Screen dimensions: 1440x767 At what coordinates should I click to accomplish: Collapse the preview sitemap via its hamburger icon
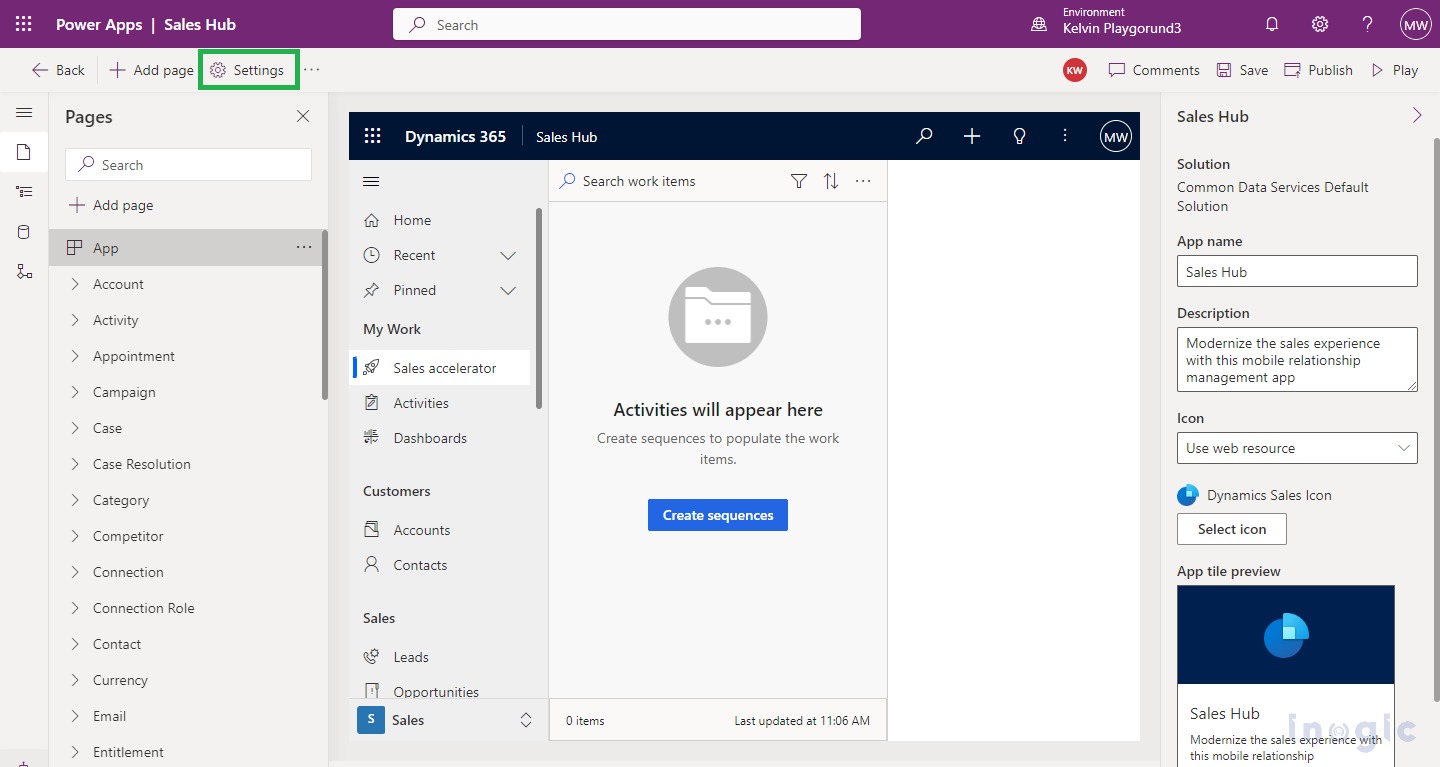(371, 181)
